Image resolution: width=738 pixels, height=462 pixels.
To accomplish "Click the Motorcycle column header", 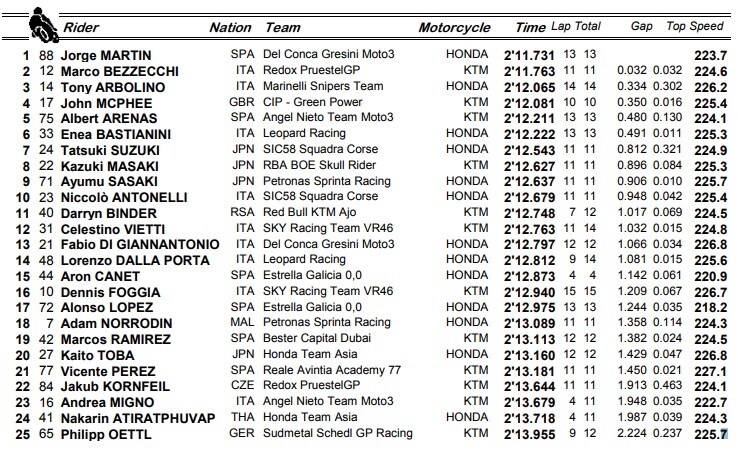I will [x=455, y=28].
